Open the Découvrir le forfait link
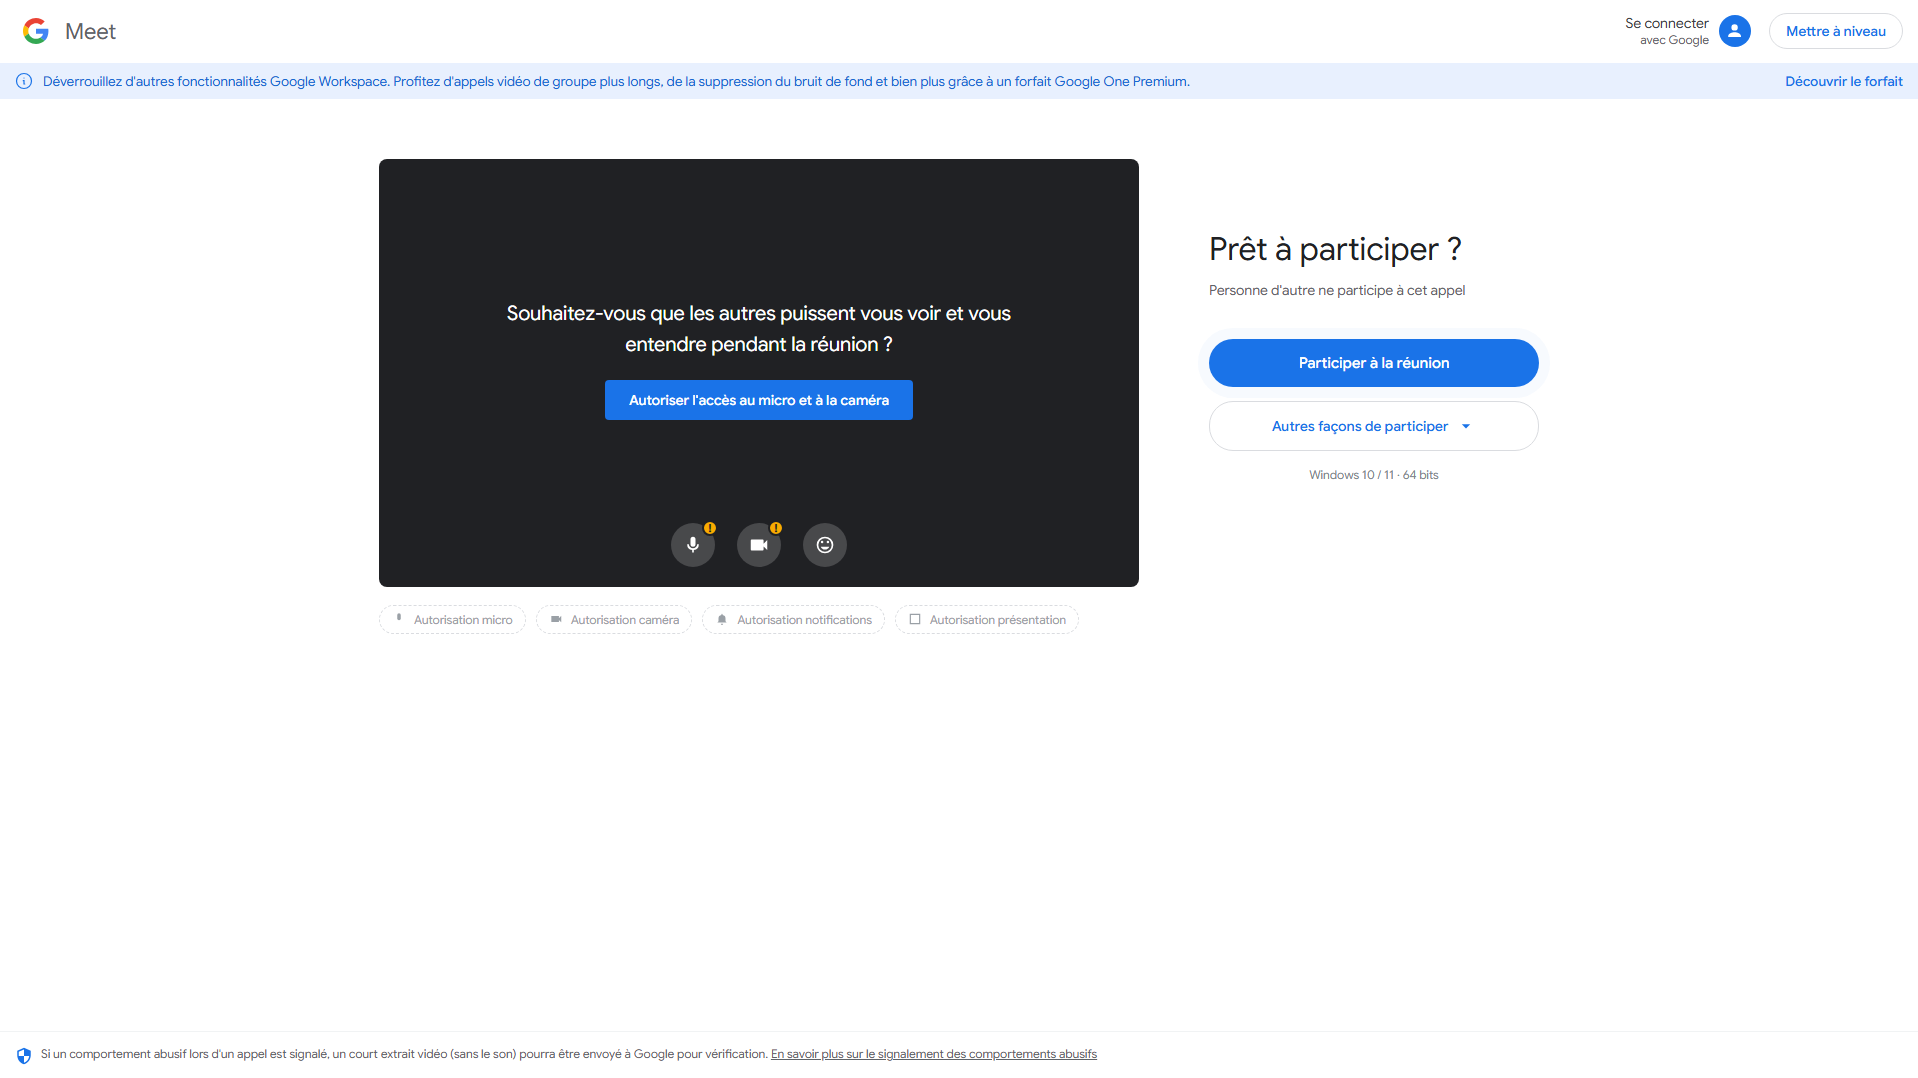This screenshot has width=1918, height=1078. point(1843,81)
